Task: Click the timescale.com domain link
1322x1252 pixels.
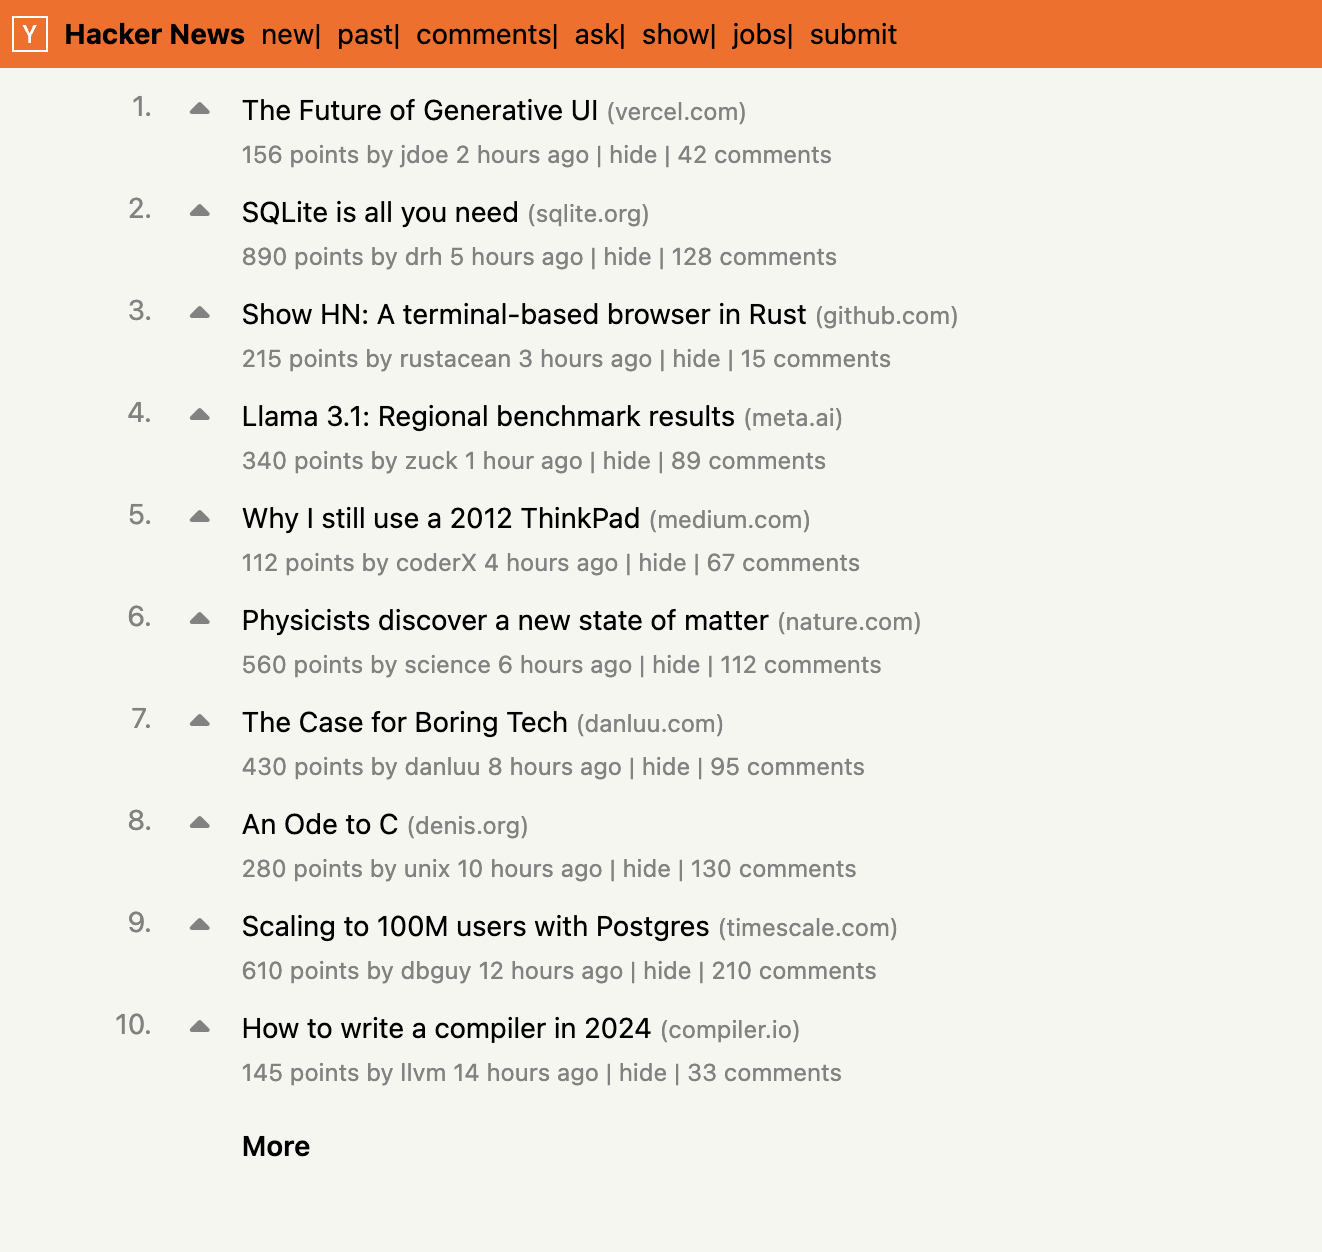Action: pos(808,928)
